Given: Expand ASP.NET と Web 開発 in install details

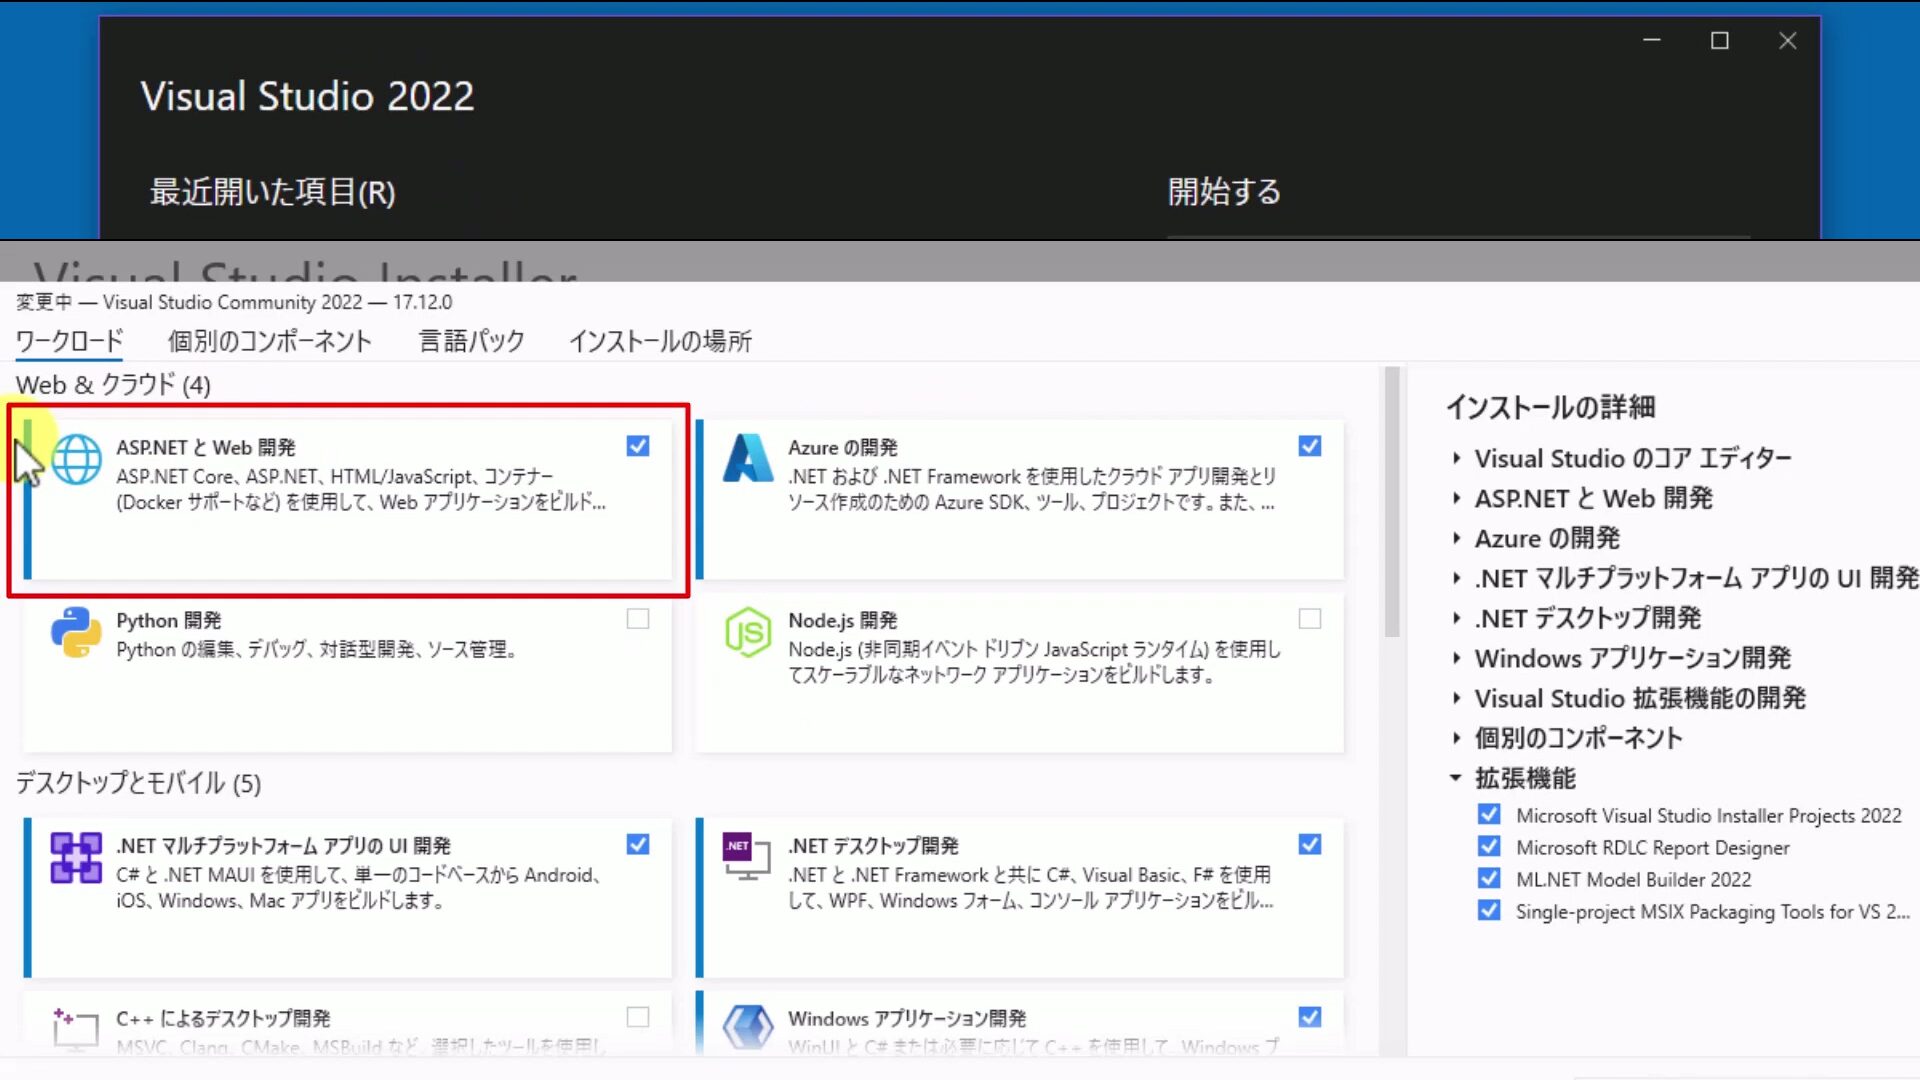Looking at the screenshot, I should 1456,498.
